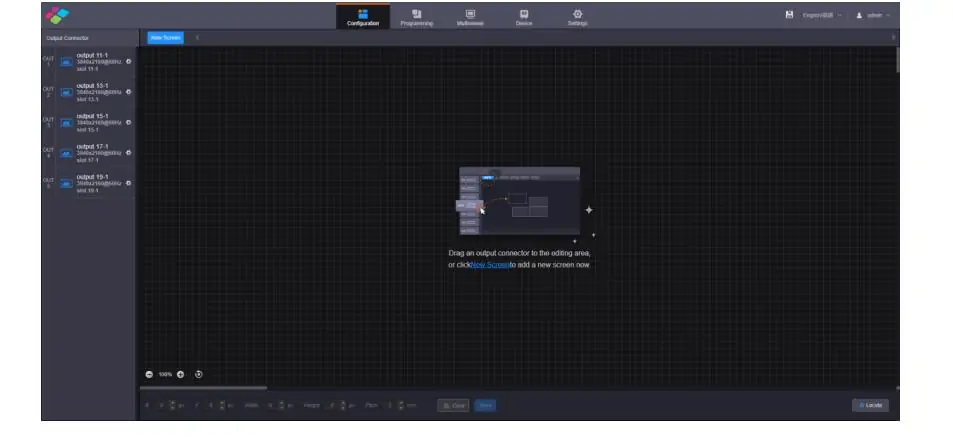Switch to the Programming tab

(x=416, y=17)
